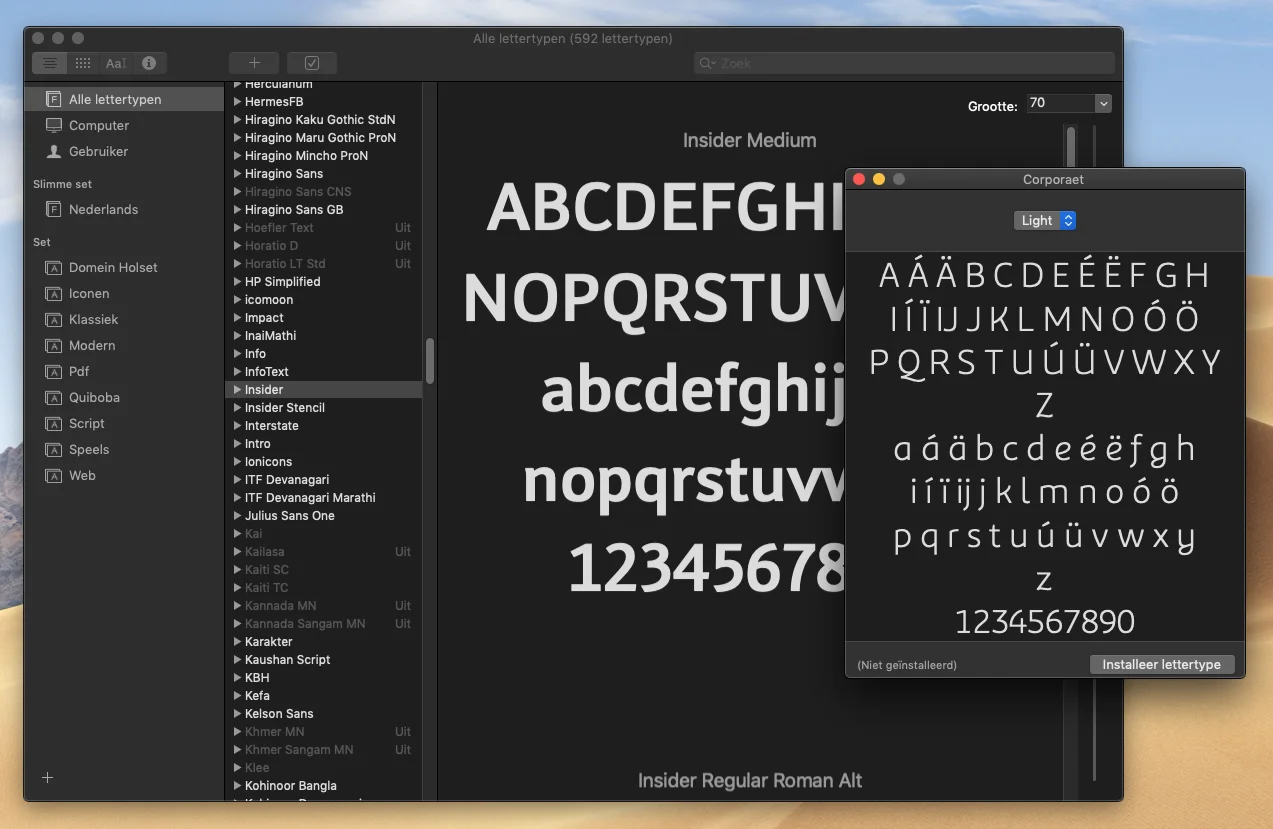1273x829 pixels.
Task: Select Intro in font list
Action: (x=323, y=444)
